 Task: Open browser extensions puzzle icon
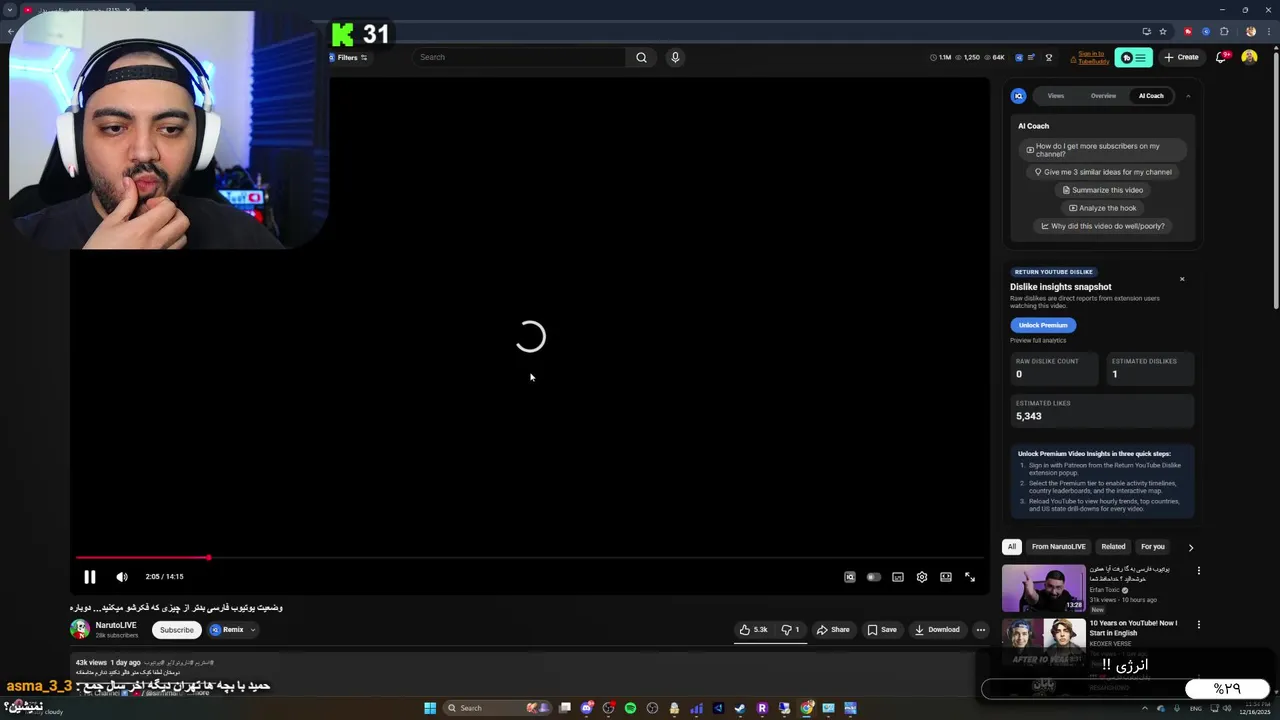pos(1224,31)
